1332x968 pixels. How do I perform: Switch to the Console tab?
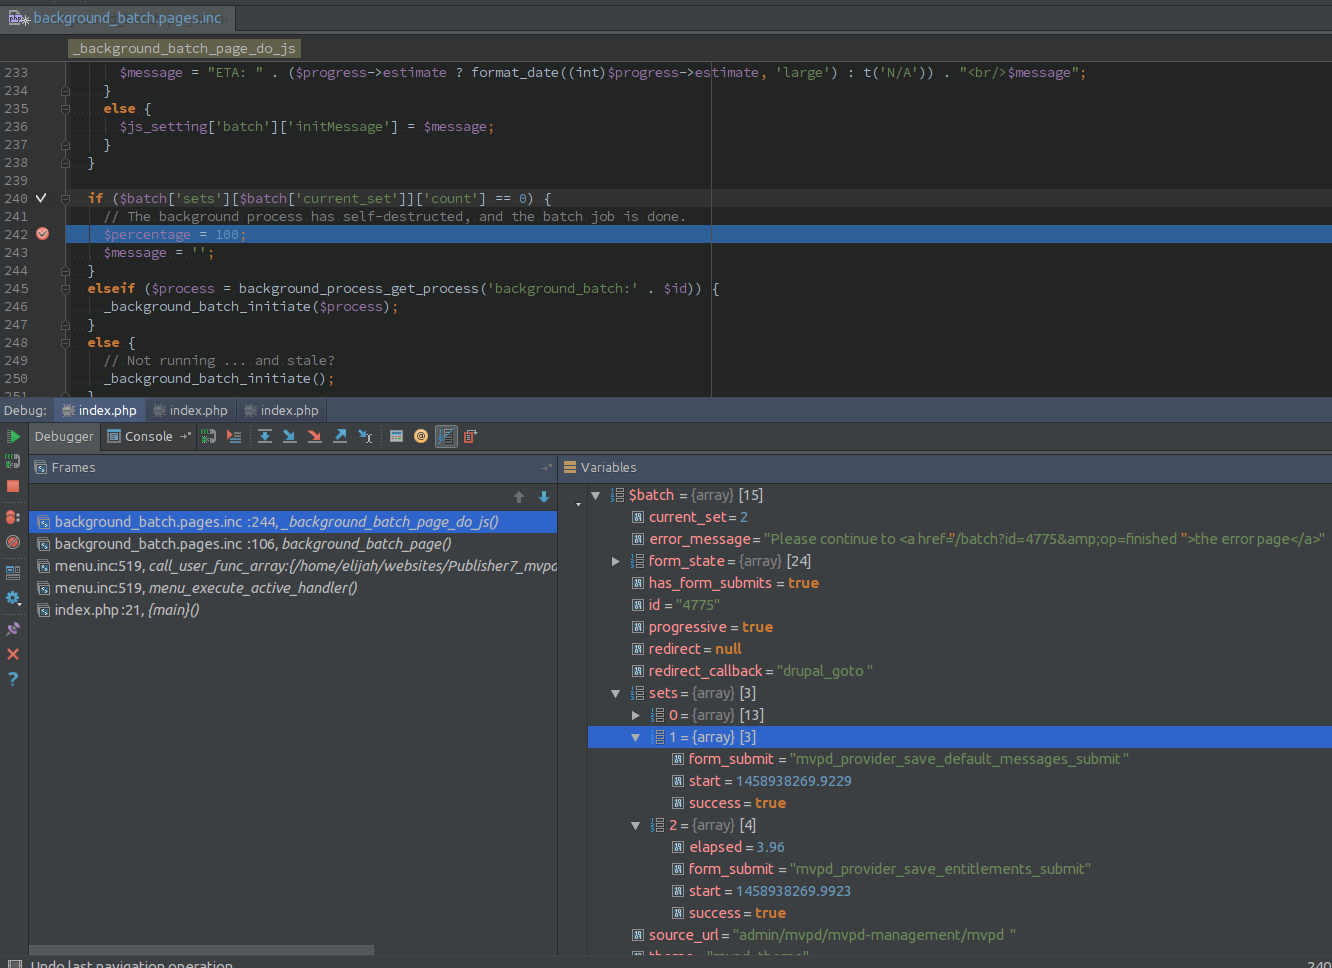[x=140, y=436]
